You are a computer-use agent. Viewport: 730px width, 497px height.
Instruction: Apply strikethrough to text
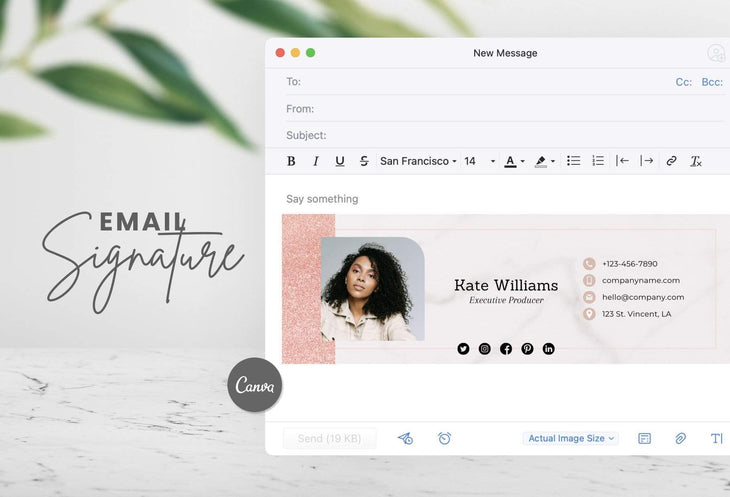click(x=364, y=161)
